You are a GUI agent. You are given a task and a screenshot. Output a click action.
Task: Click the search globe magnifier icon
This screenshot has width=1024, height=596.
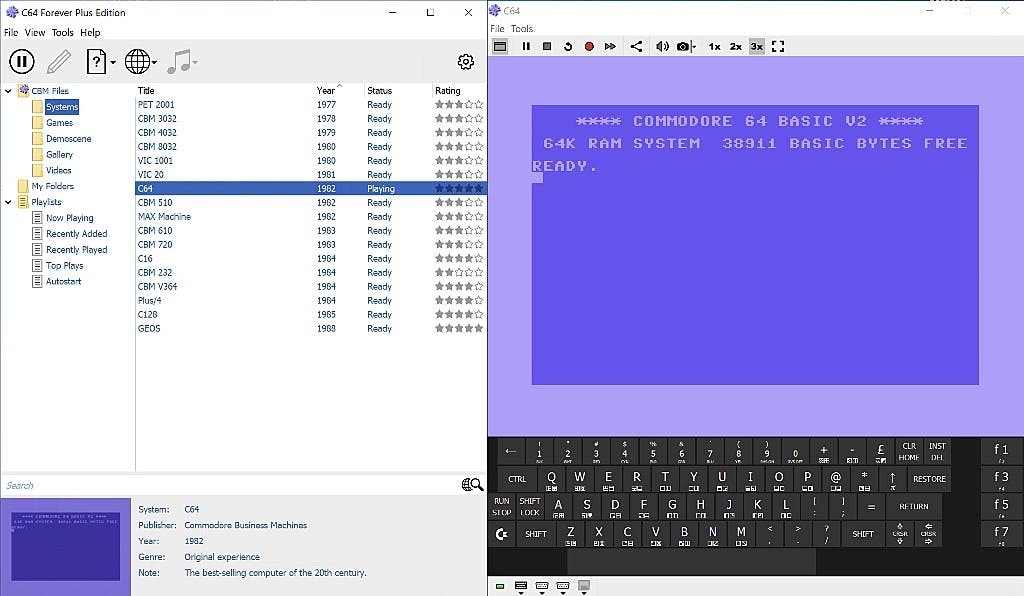(472, 484)
